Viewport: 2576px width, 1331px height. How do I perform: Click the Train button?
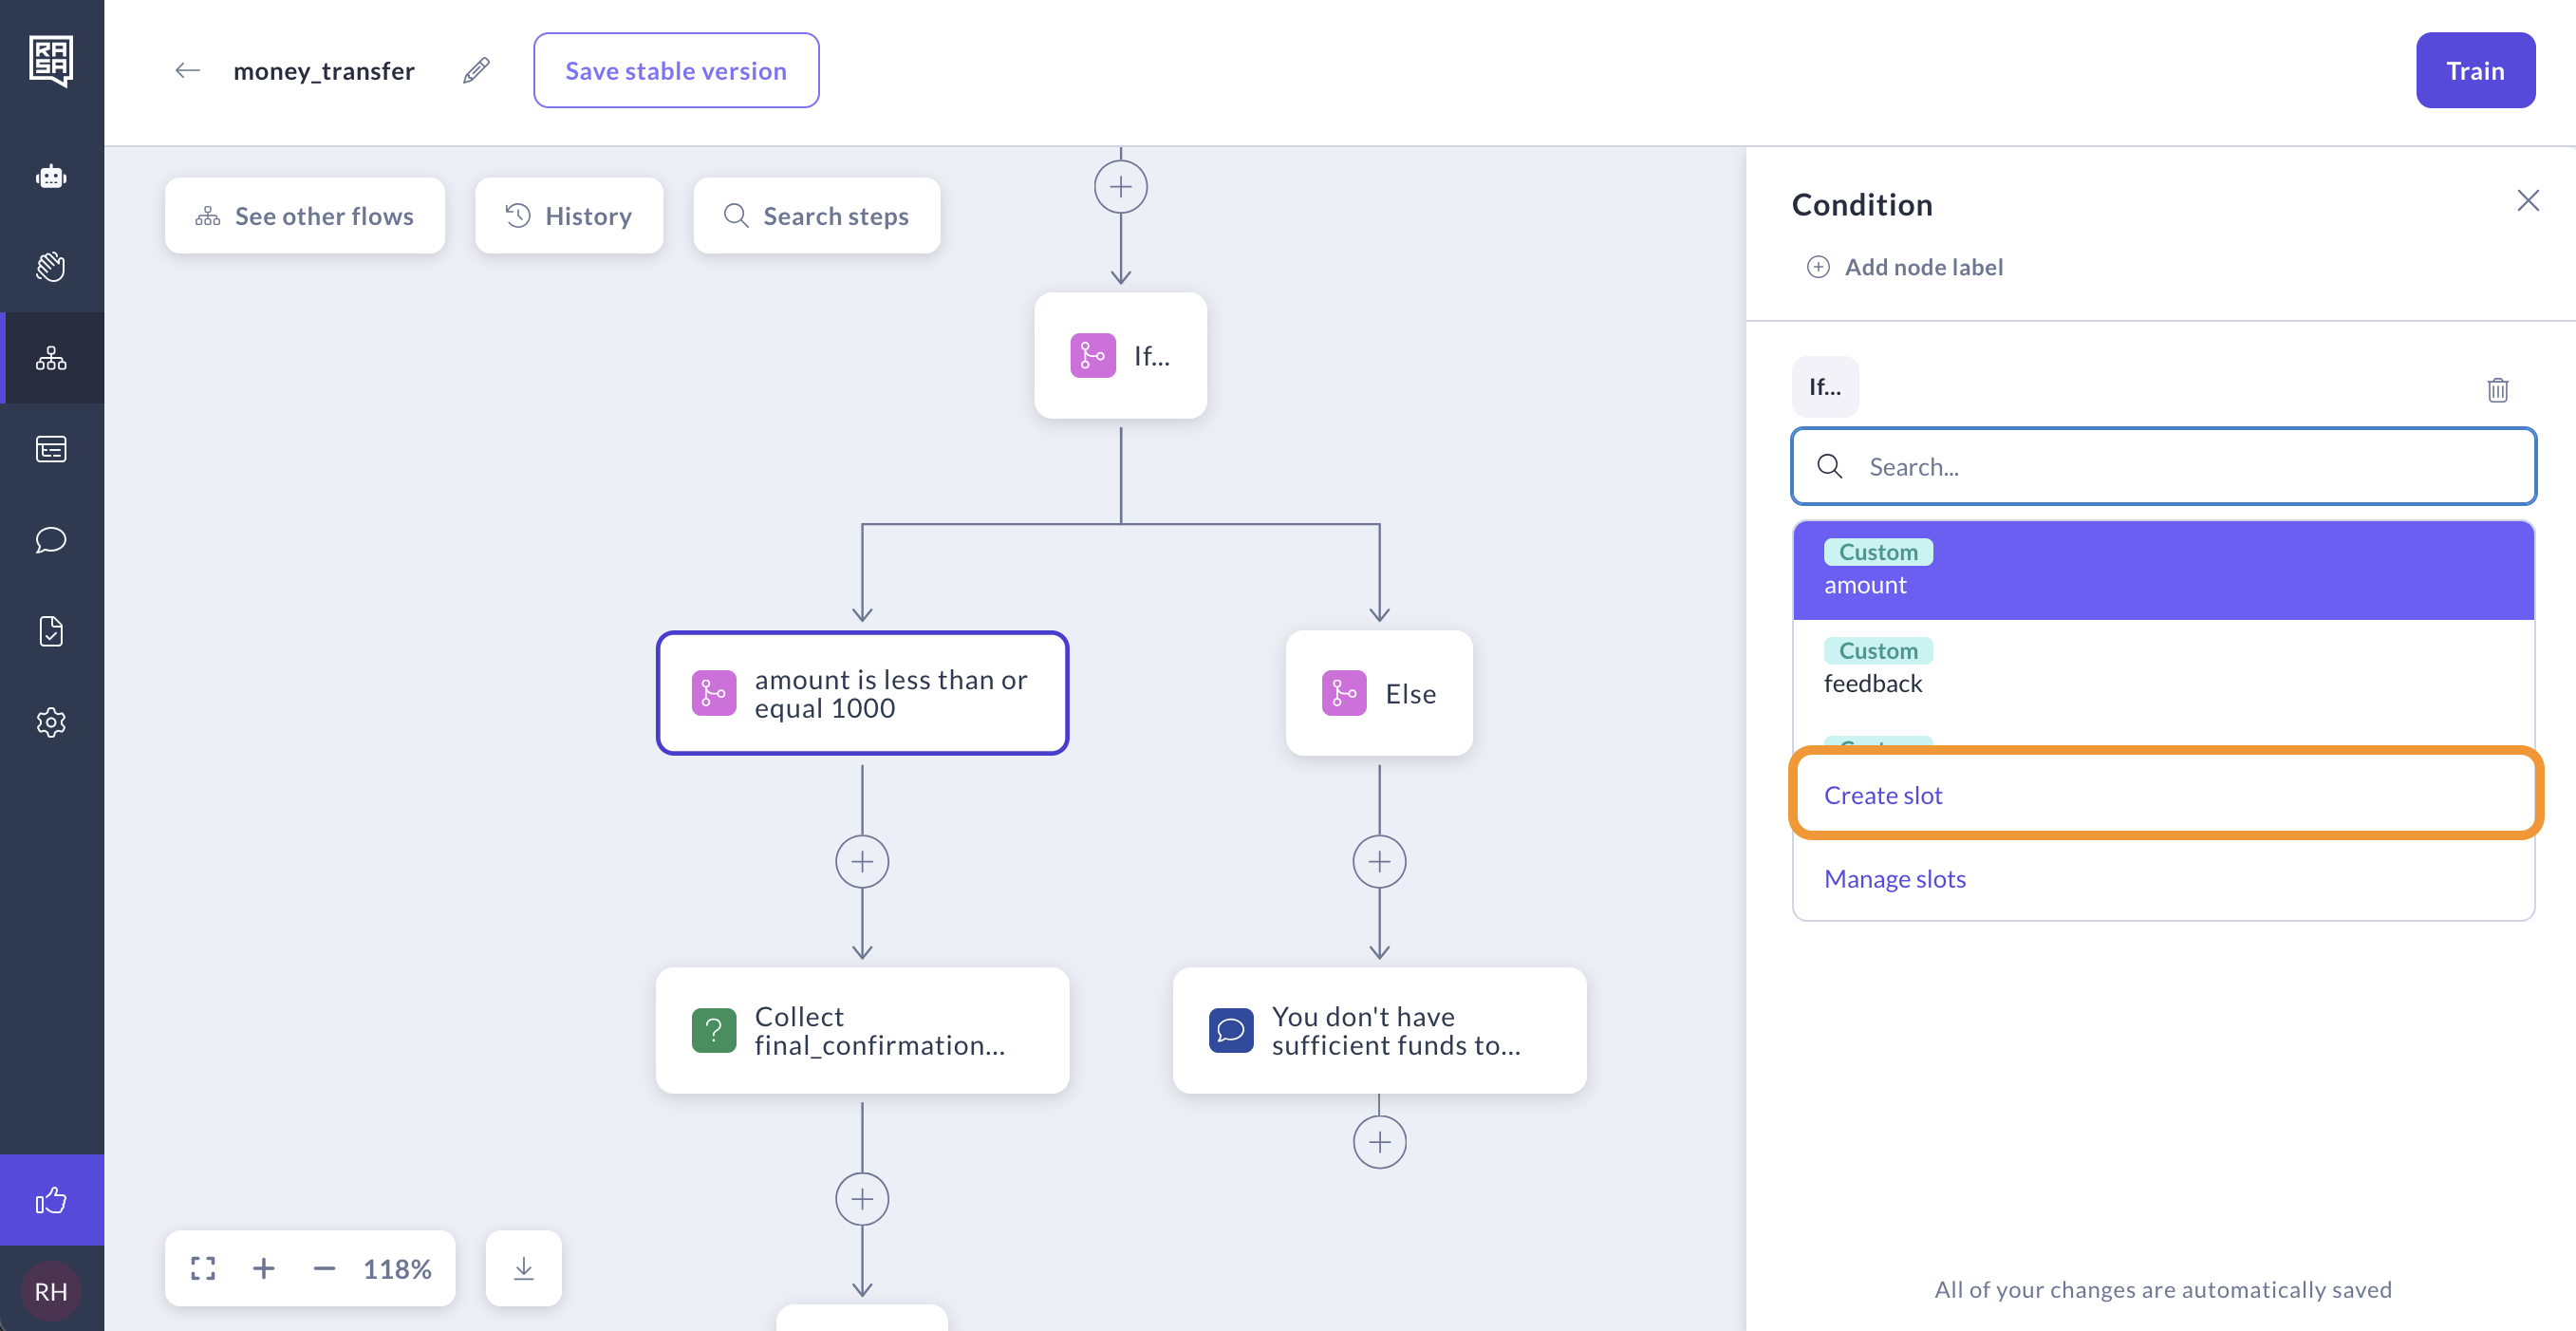point(2474,70)
